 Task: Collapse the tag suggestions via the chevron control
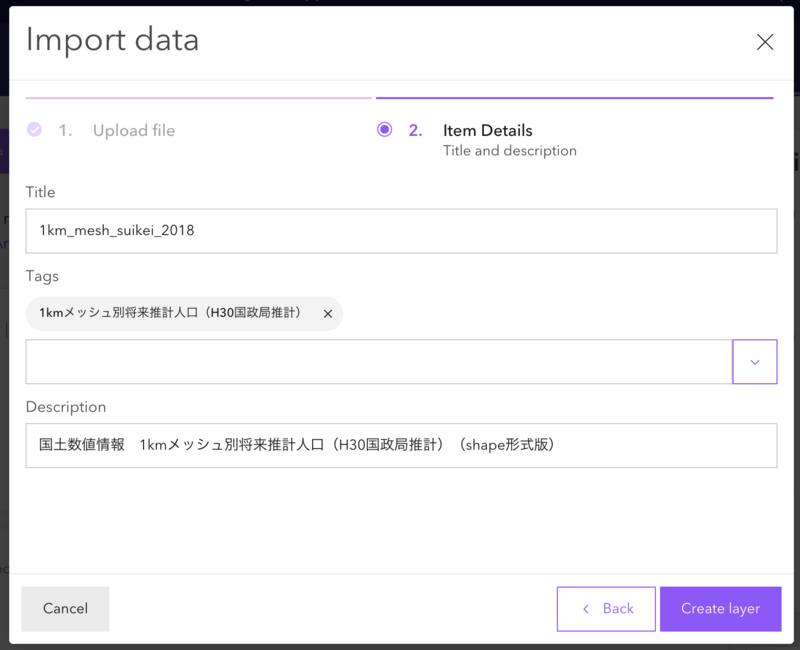[755, 361]
